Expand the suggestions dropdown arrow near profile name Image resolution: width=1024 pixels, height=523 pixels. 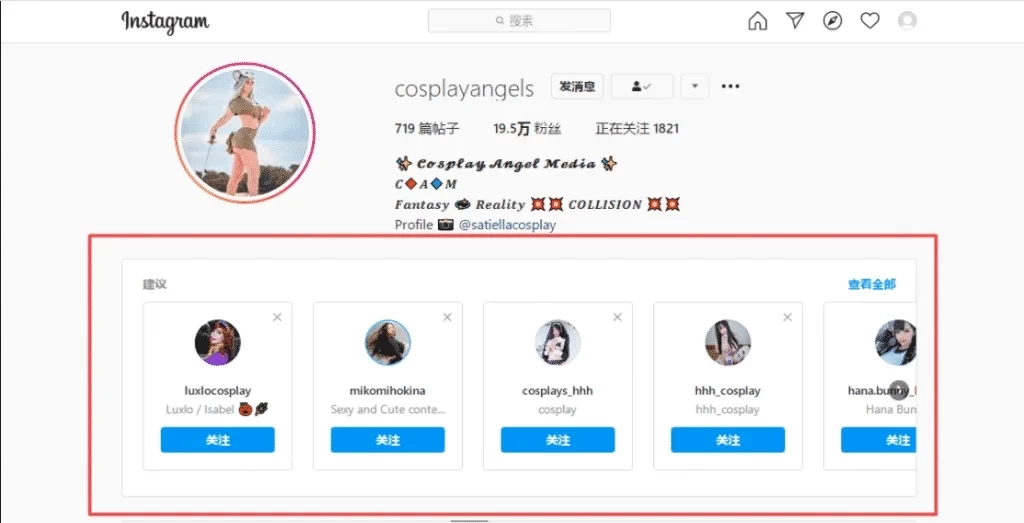[x=695, y=86]
